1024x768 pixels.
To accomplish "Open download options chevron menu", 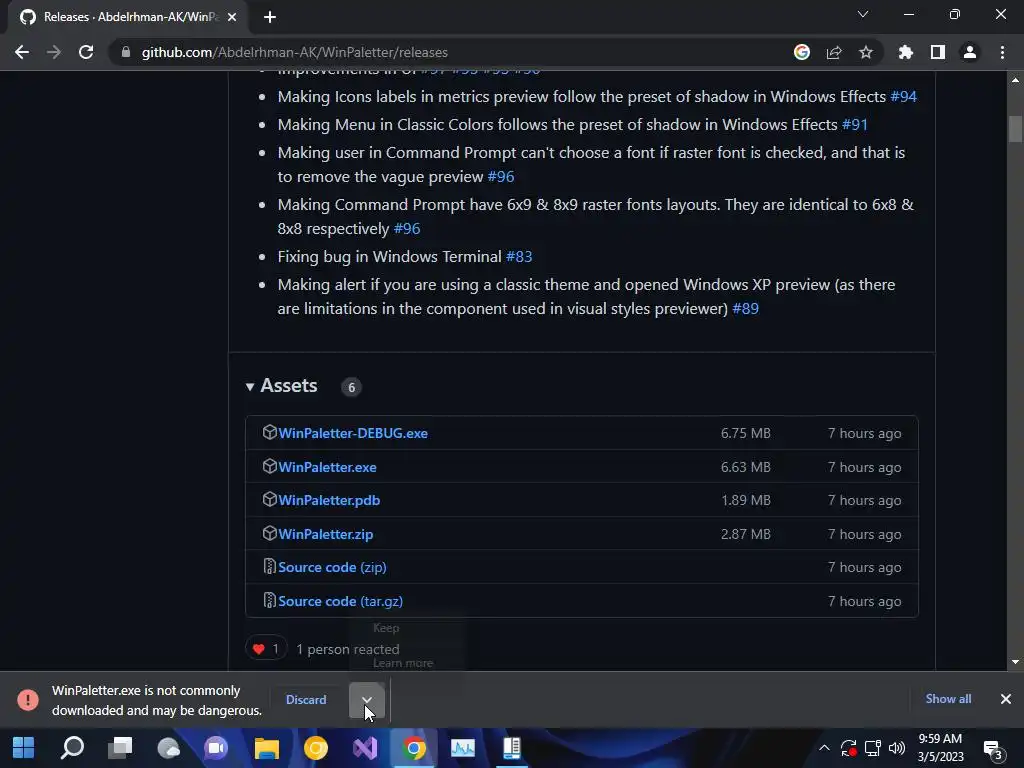I will [366, 699].
